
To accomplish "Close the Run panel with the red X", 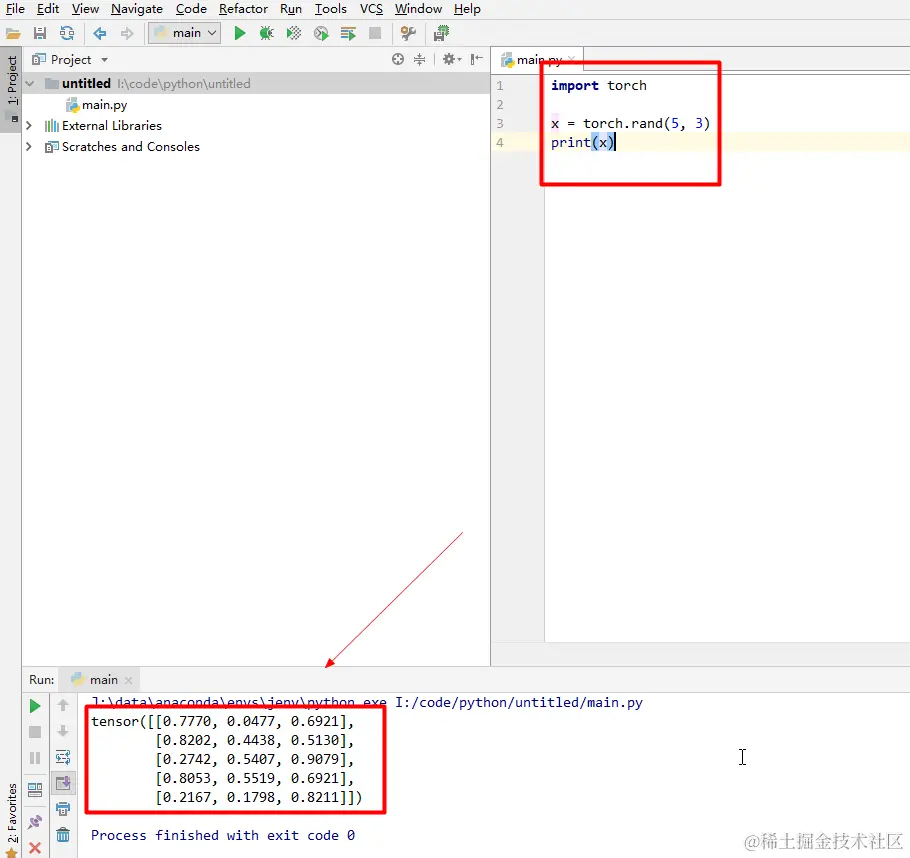I will [35, 848].
